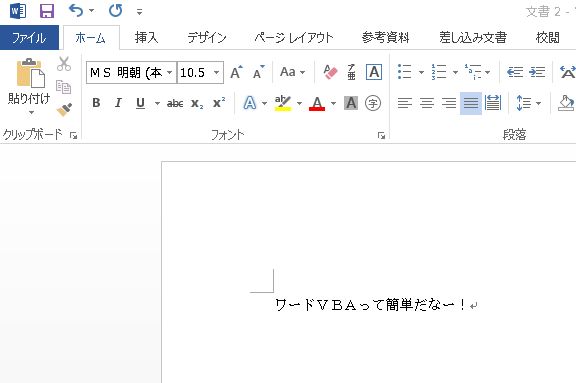Apply the red font color swatch
The height and width of the screenshot is (383, 576).
317,104
